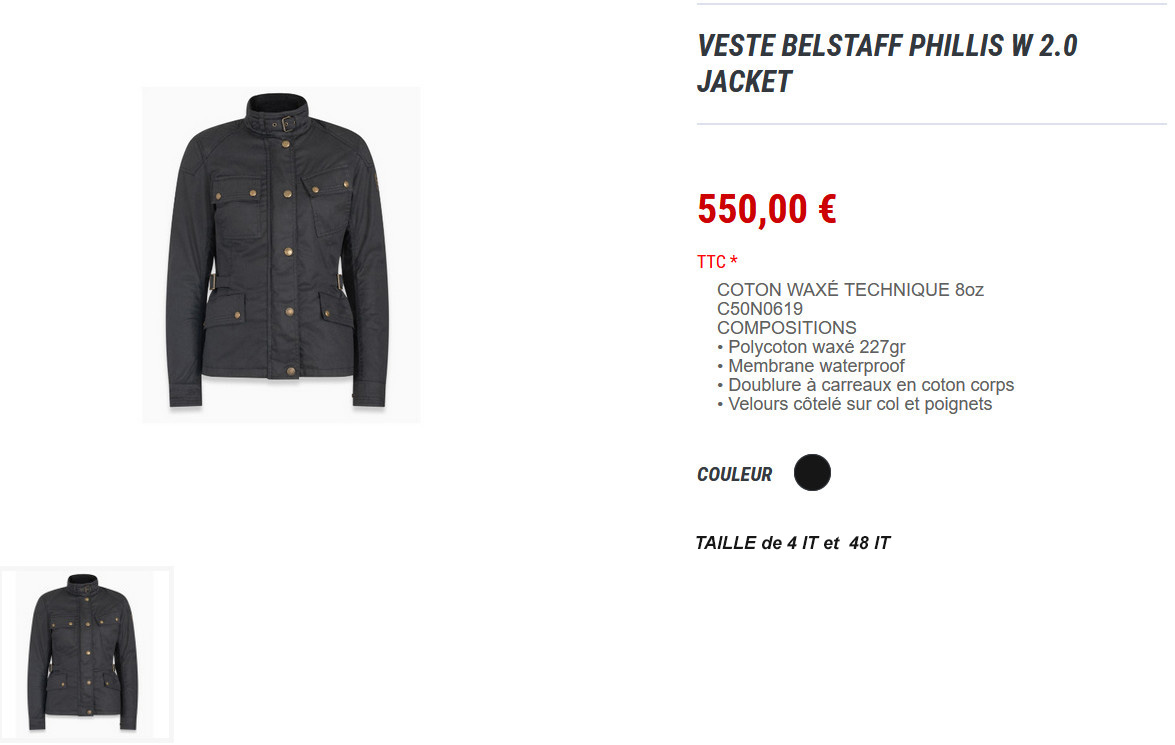
Task: Click the reference code C50N0619
Action: 760,309
